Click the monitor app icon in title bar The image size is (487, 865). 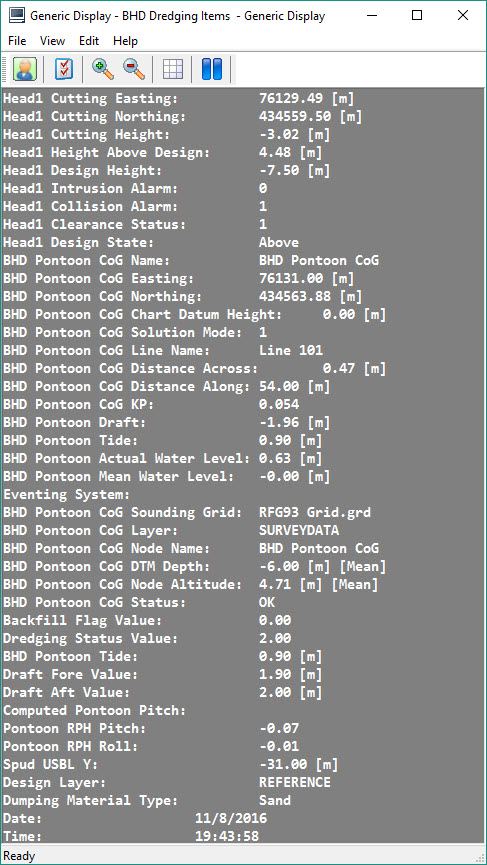tap(16, 15)
